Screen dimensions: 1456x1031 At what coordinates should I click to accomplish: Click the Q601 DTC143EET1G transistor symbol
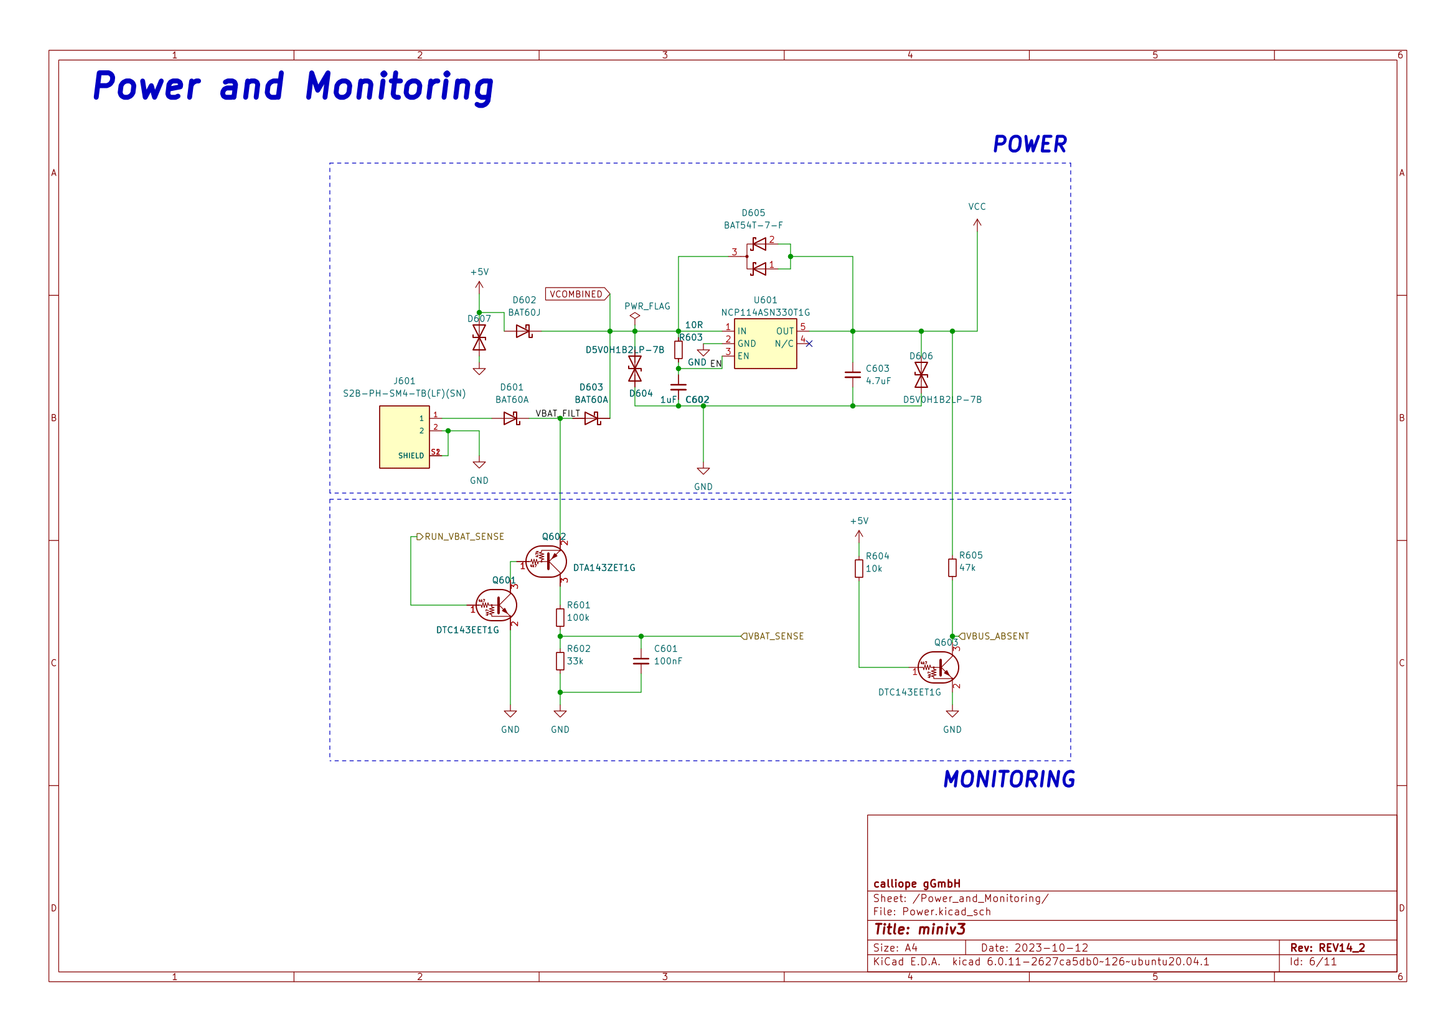[x=496, y=606]
